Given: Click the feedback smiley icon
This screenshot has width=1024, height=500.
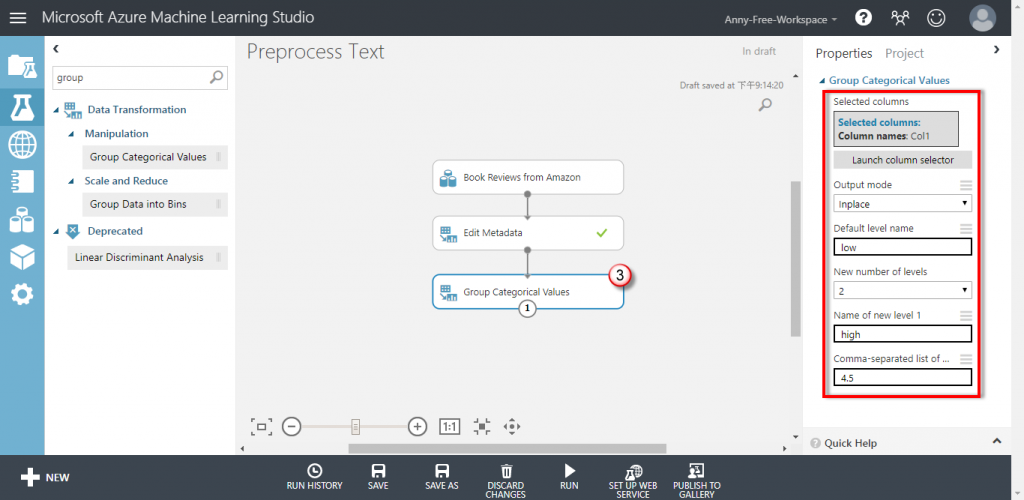Looking at the screenshot, I should 936,18.
